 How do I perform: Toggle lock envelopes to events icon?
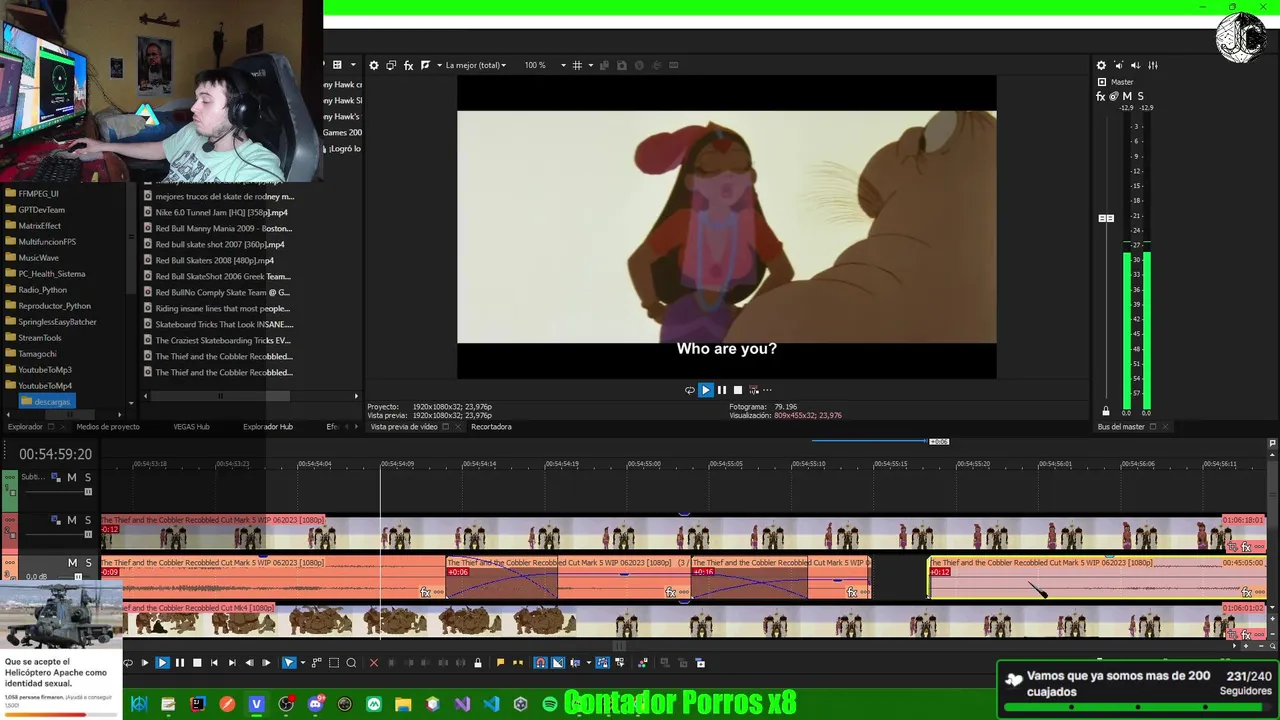click(x=603, y=662)
